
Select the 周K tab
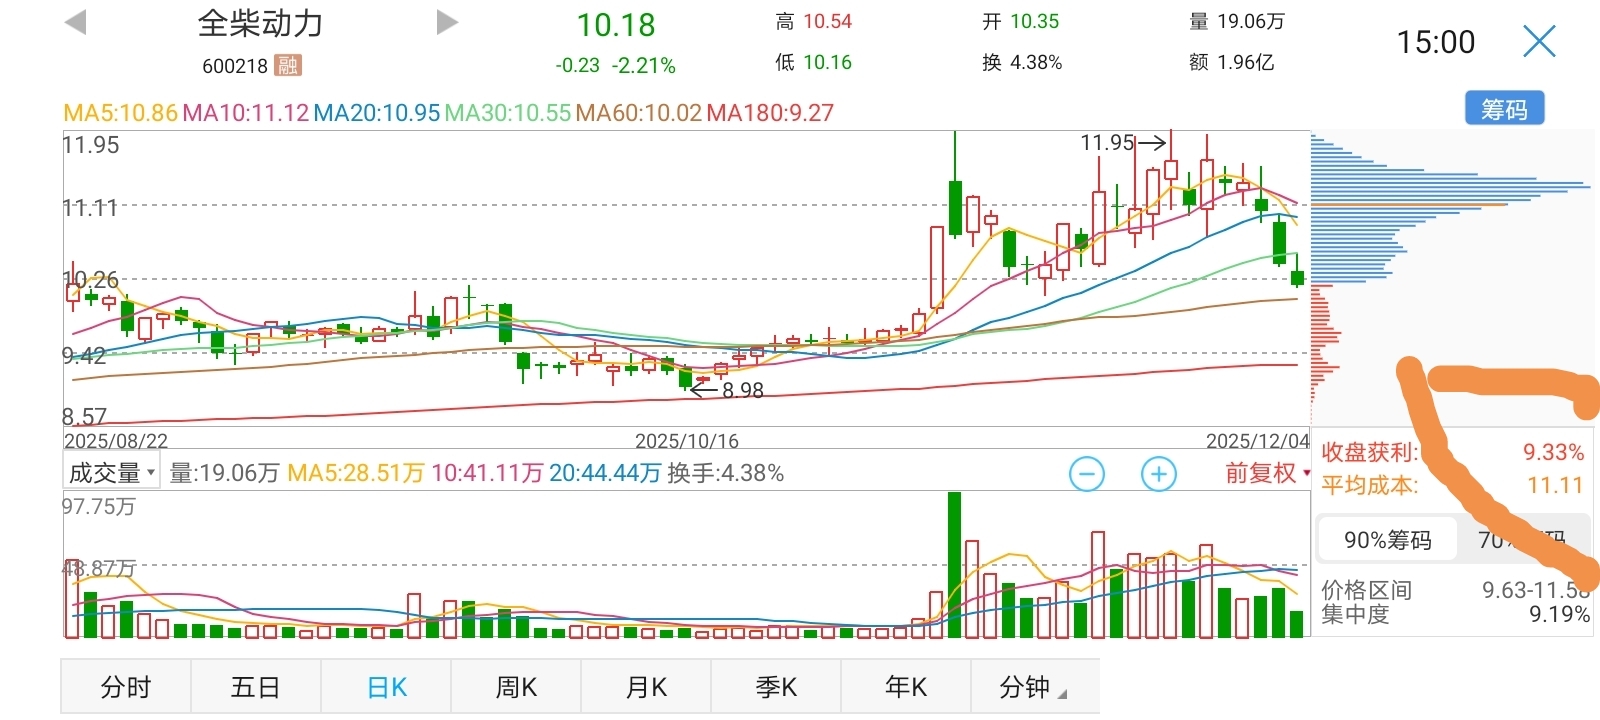[x=516, y=687]
